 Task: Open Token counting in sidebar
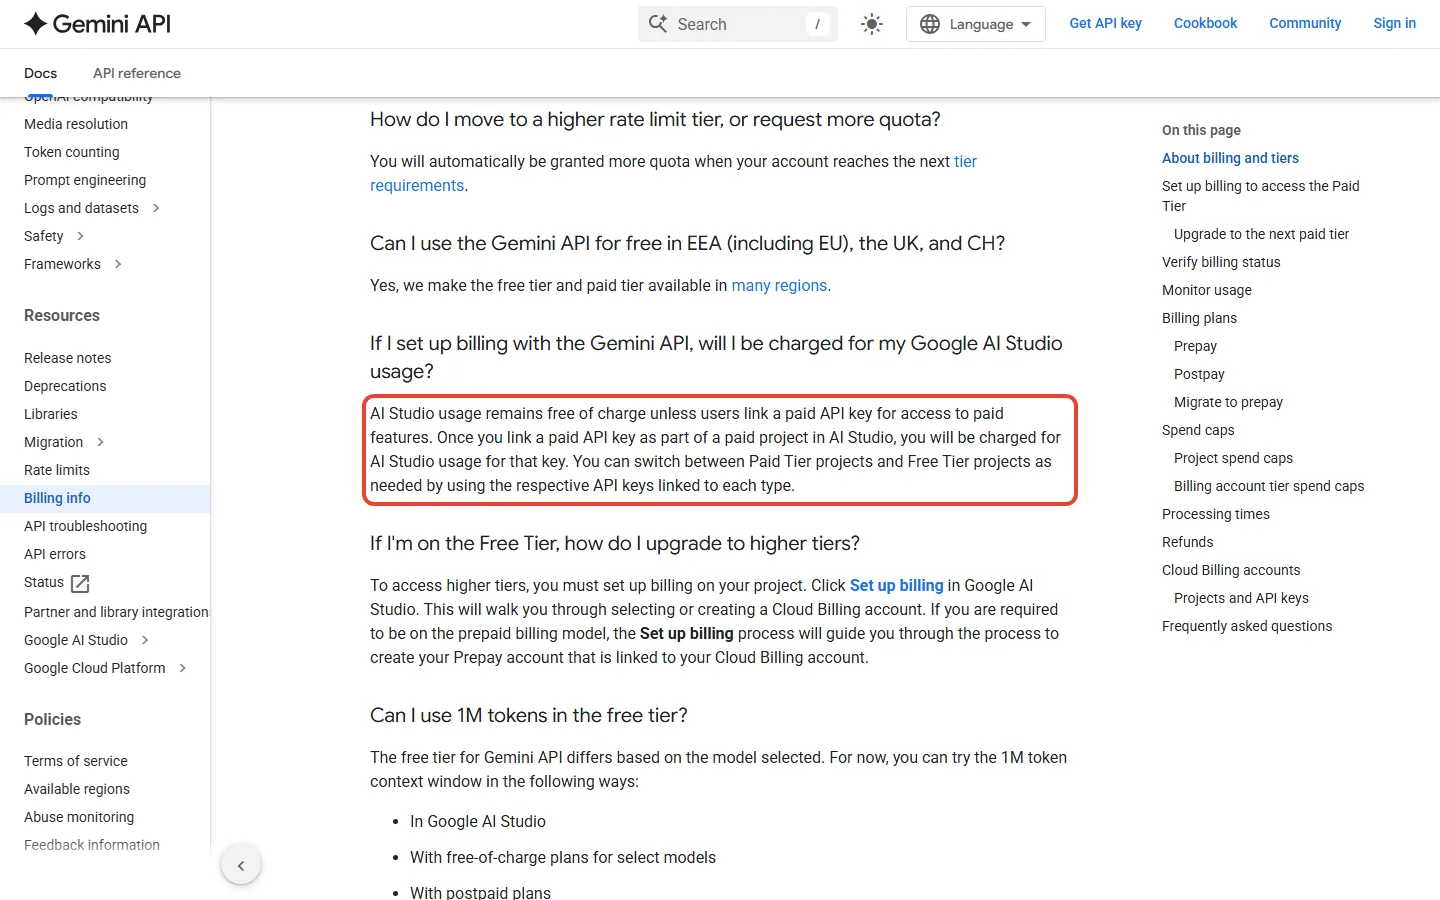72,152
